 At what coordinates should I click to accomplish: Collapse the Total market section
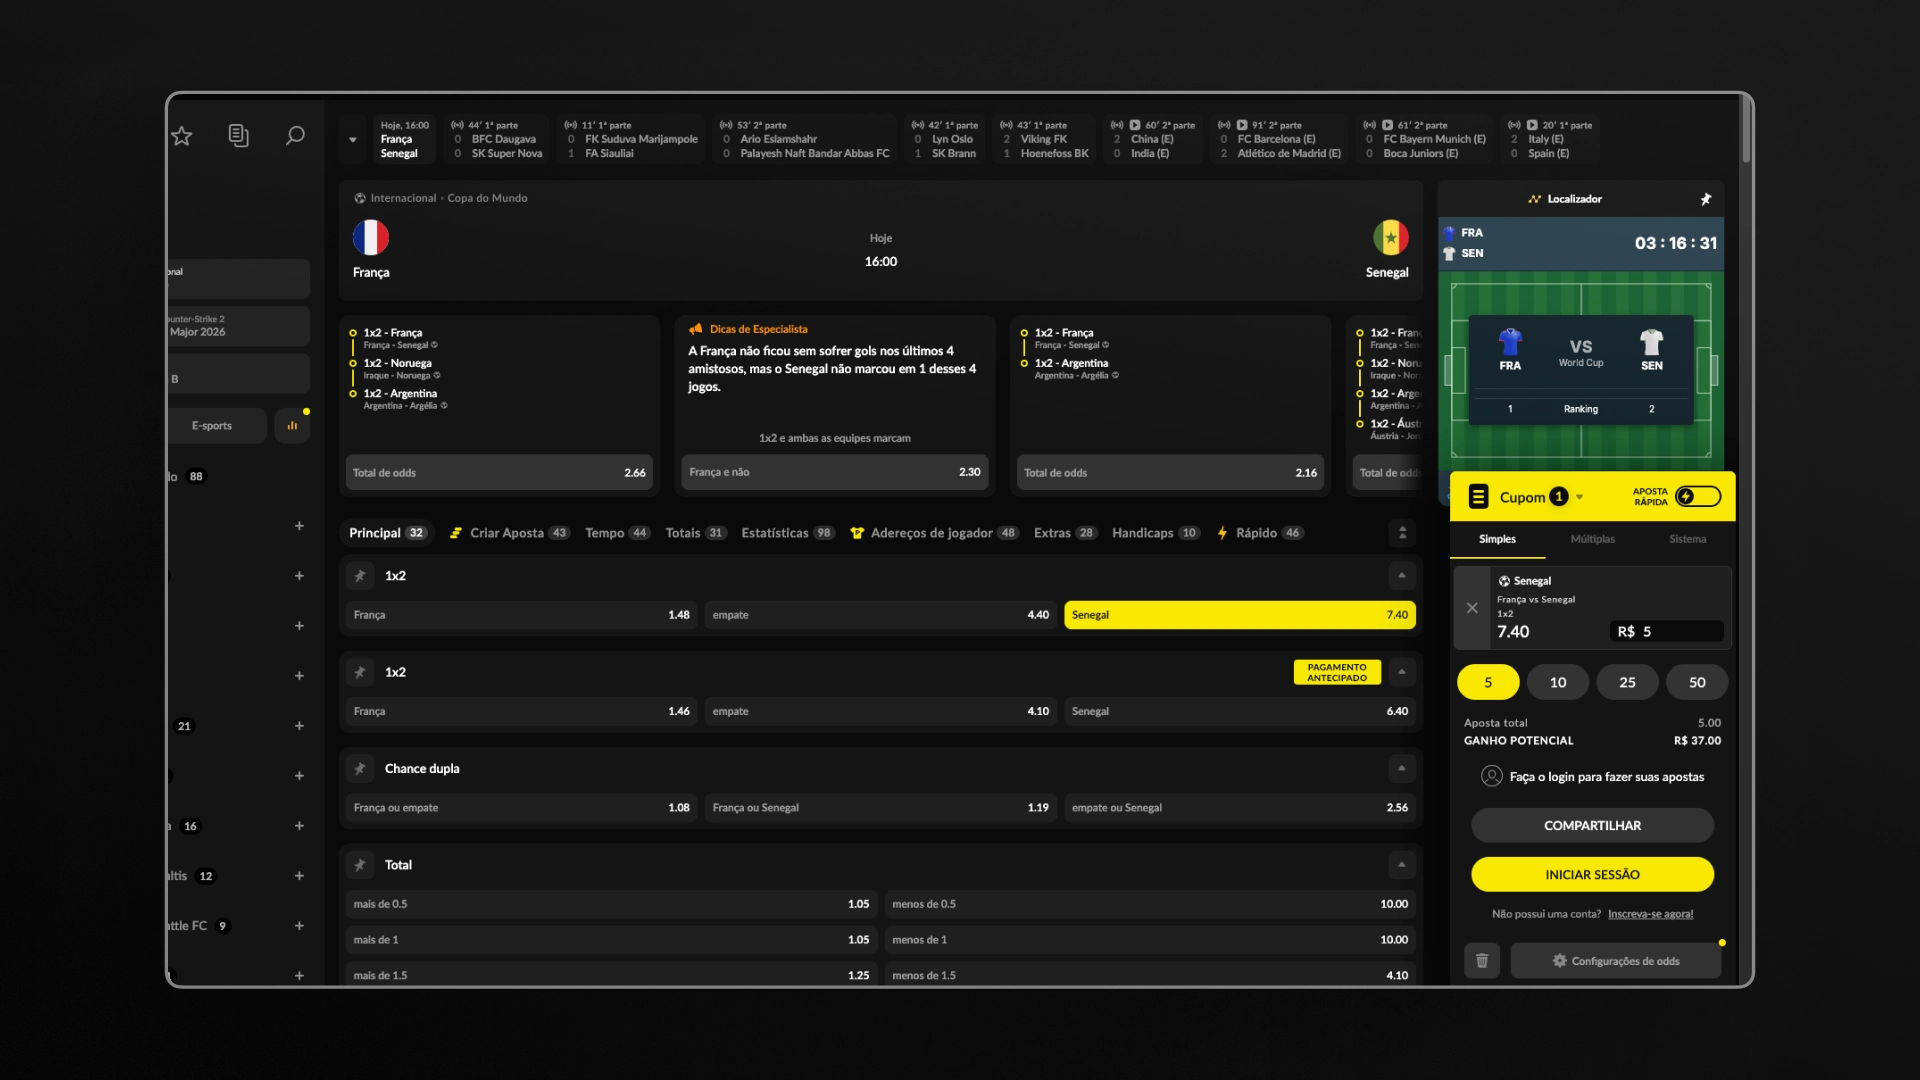coord(1402,865)
